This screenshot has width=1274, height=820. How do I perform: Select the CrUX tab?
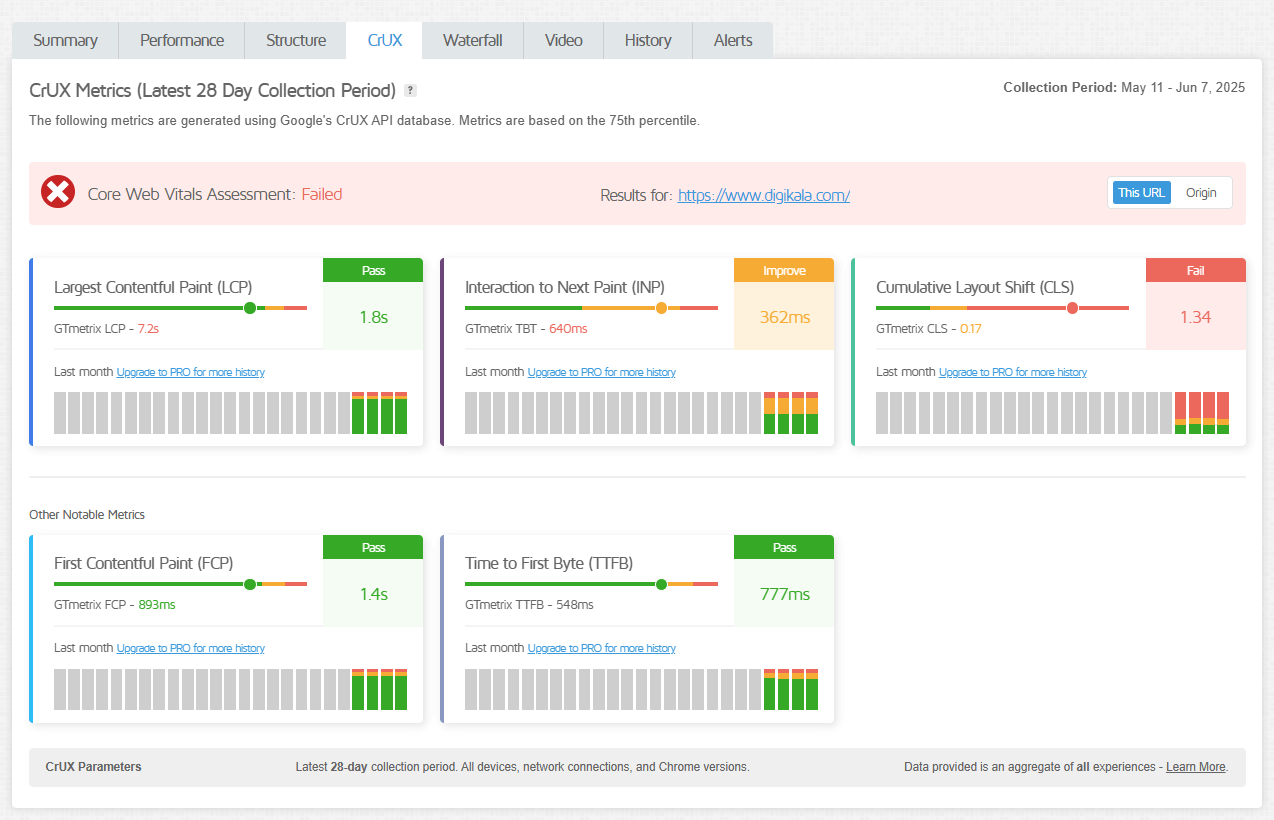click(384, 40)
